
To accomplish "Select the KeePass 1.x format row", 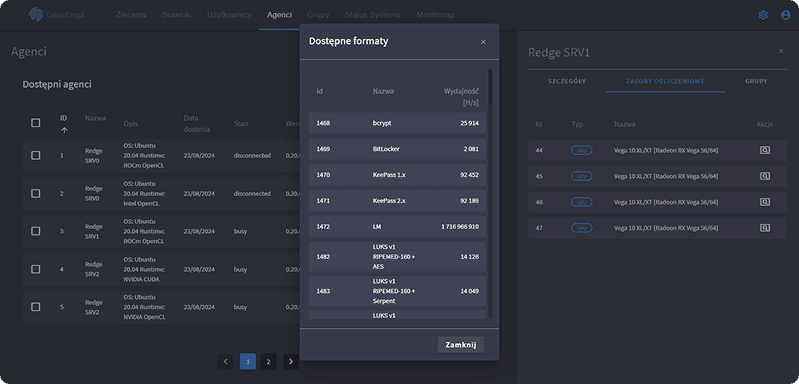I will click(x=397, y=175).
